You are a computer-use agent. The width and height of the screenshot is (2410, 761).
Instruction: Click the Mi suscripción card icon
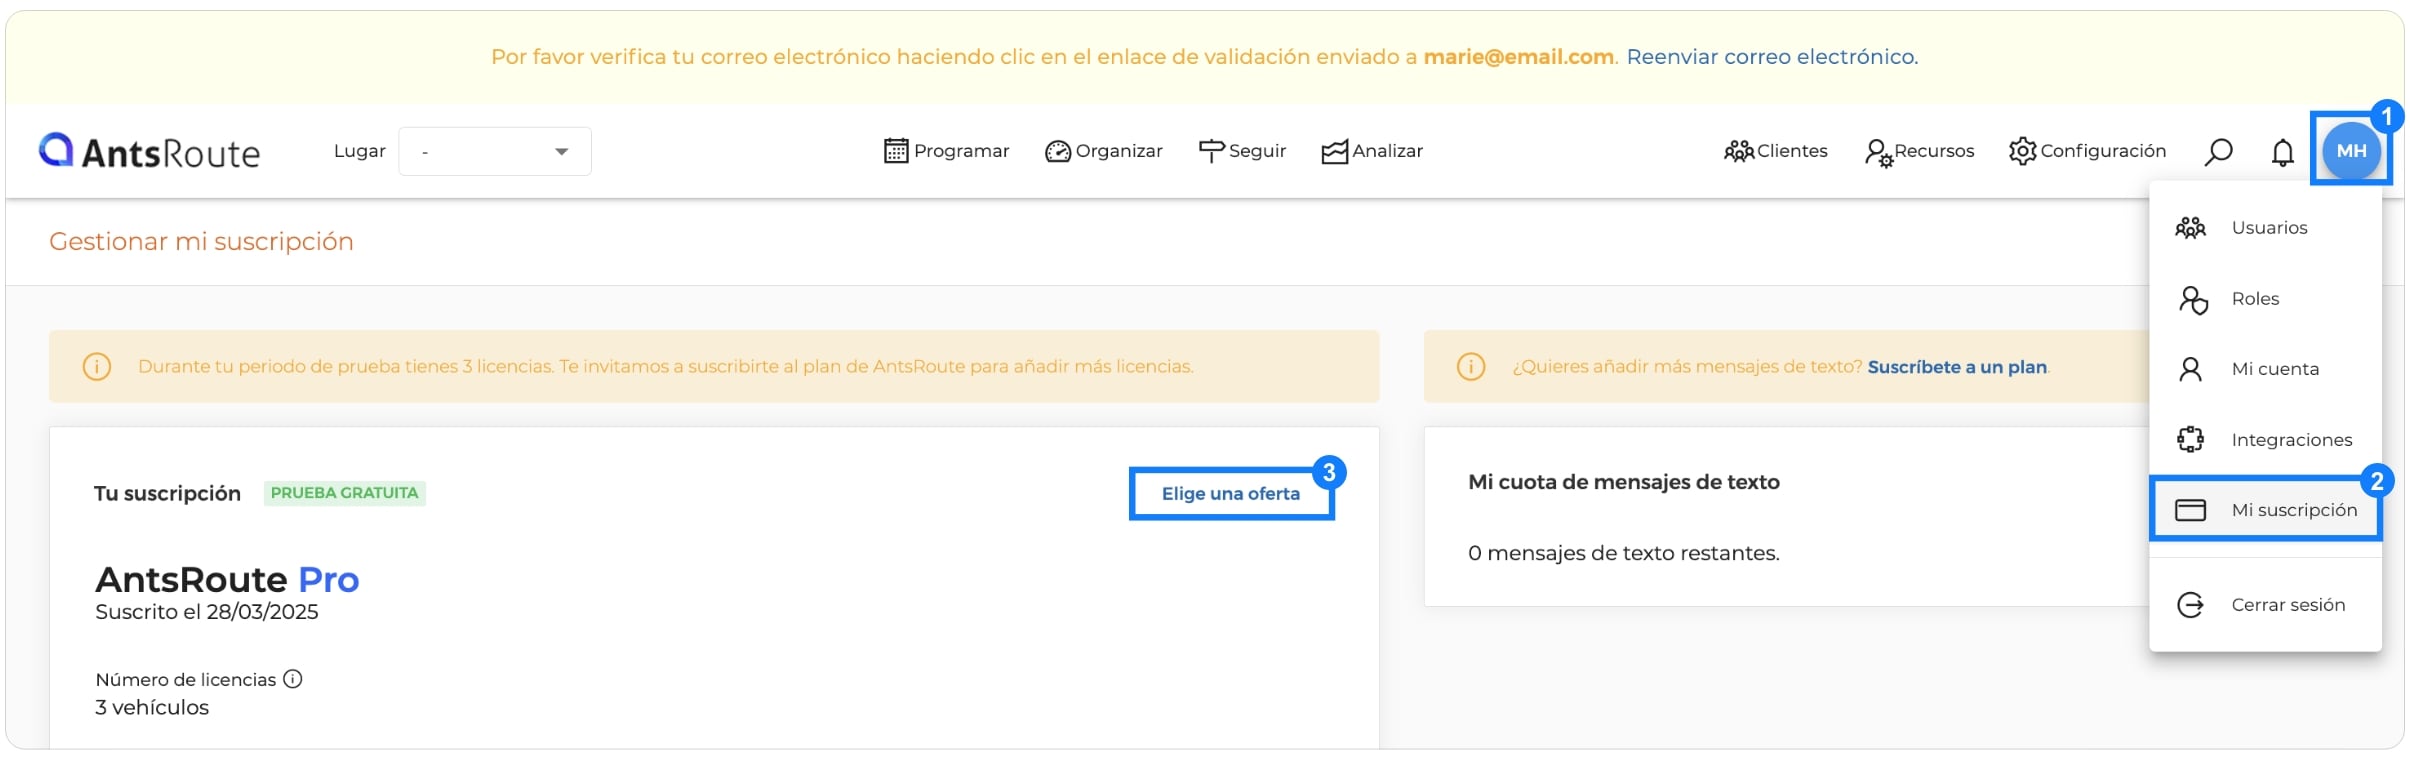pyautogui.click(x=2190, y=510)
